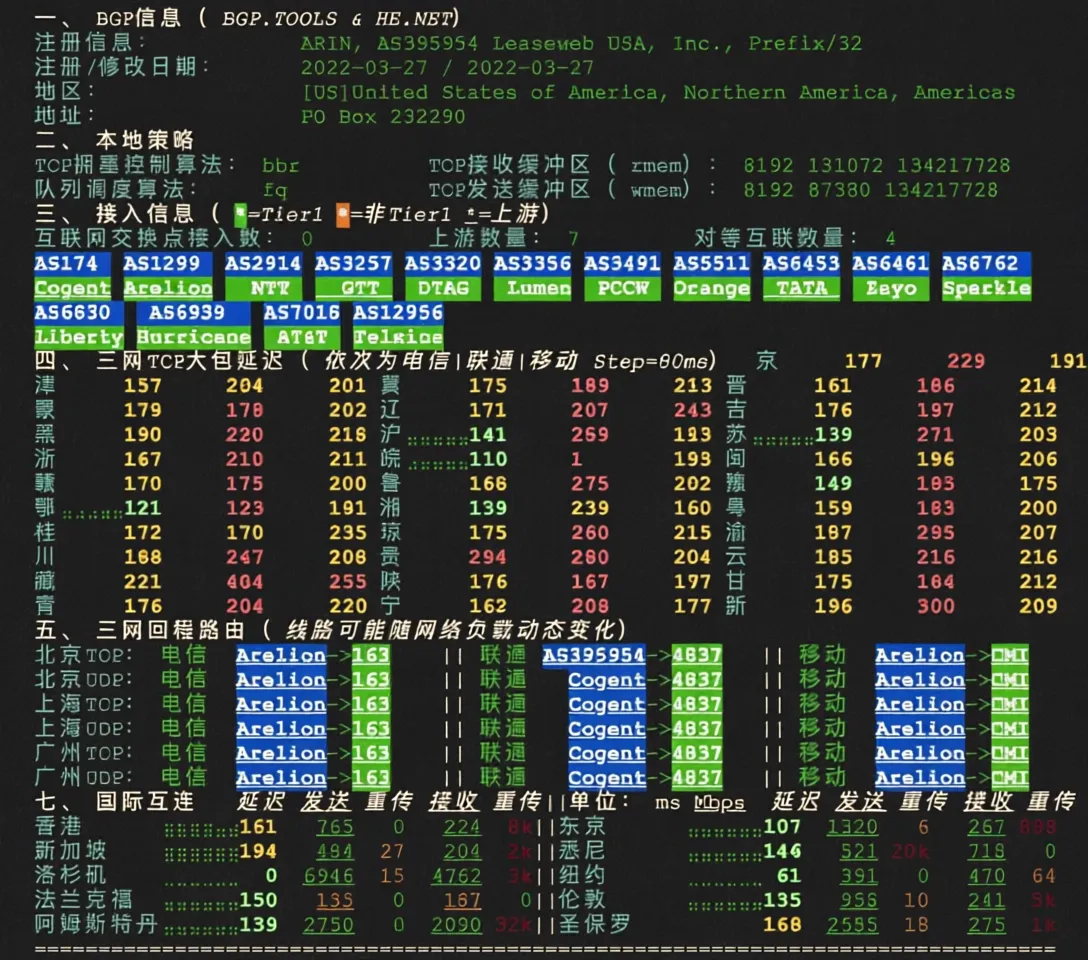Click 圣保罗 send speed 2555
Screen dimensions: 1088x960
852,925
